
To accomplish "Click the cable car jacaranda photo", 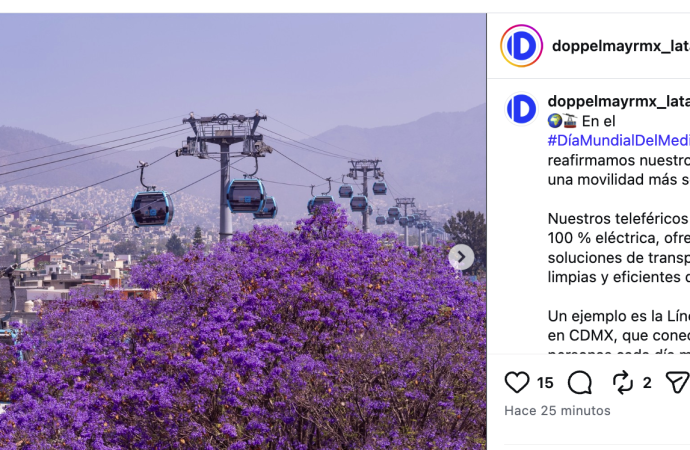I will (243, 231).
